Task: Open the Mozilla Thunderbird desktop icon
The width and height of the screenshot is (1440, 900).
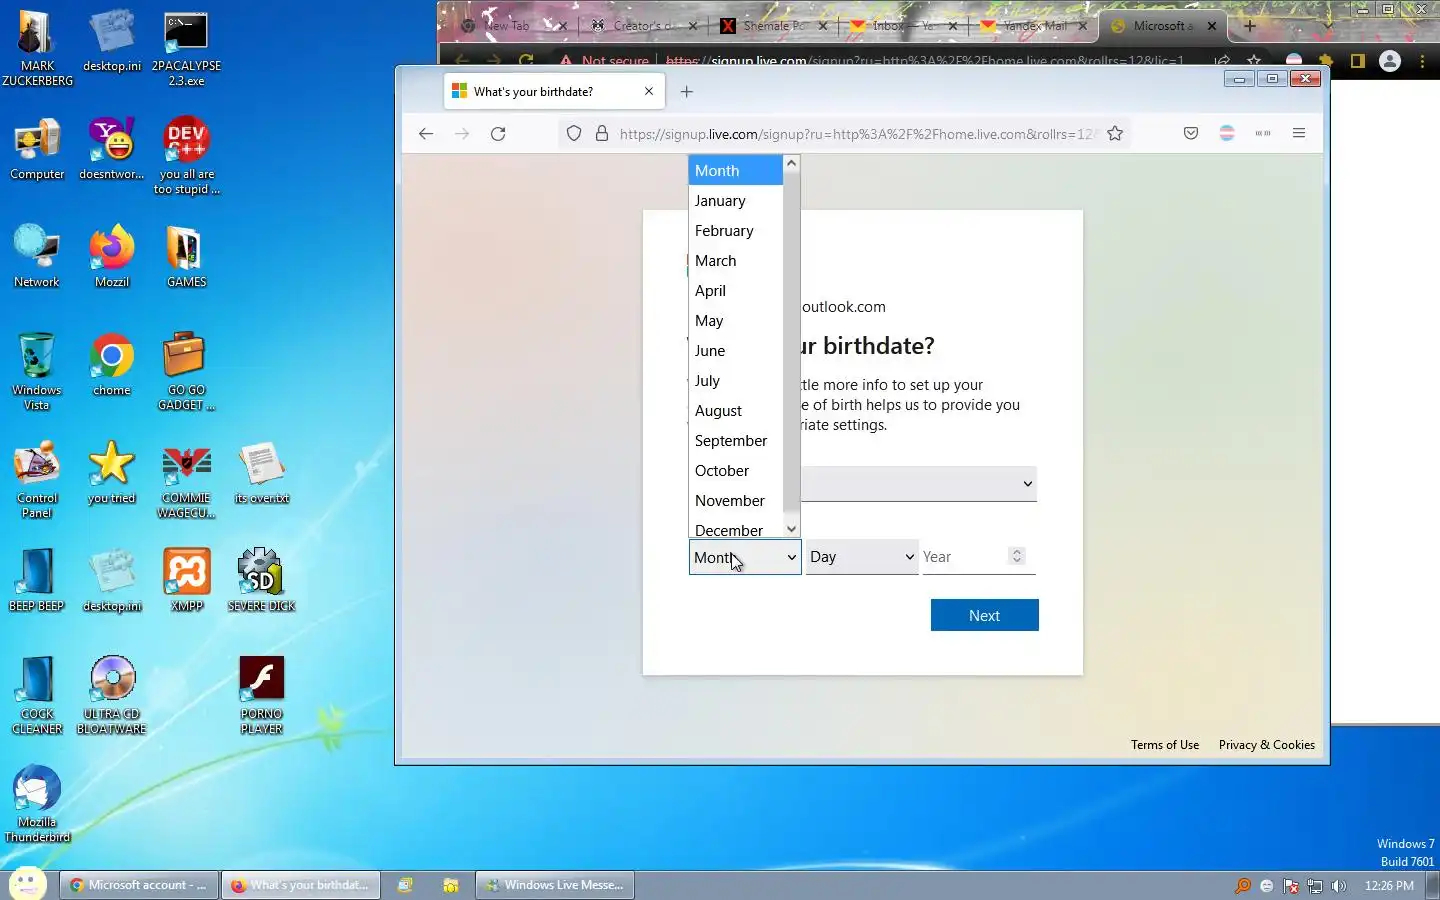Action: tap(37, 804)
